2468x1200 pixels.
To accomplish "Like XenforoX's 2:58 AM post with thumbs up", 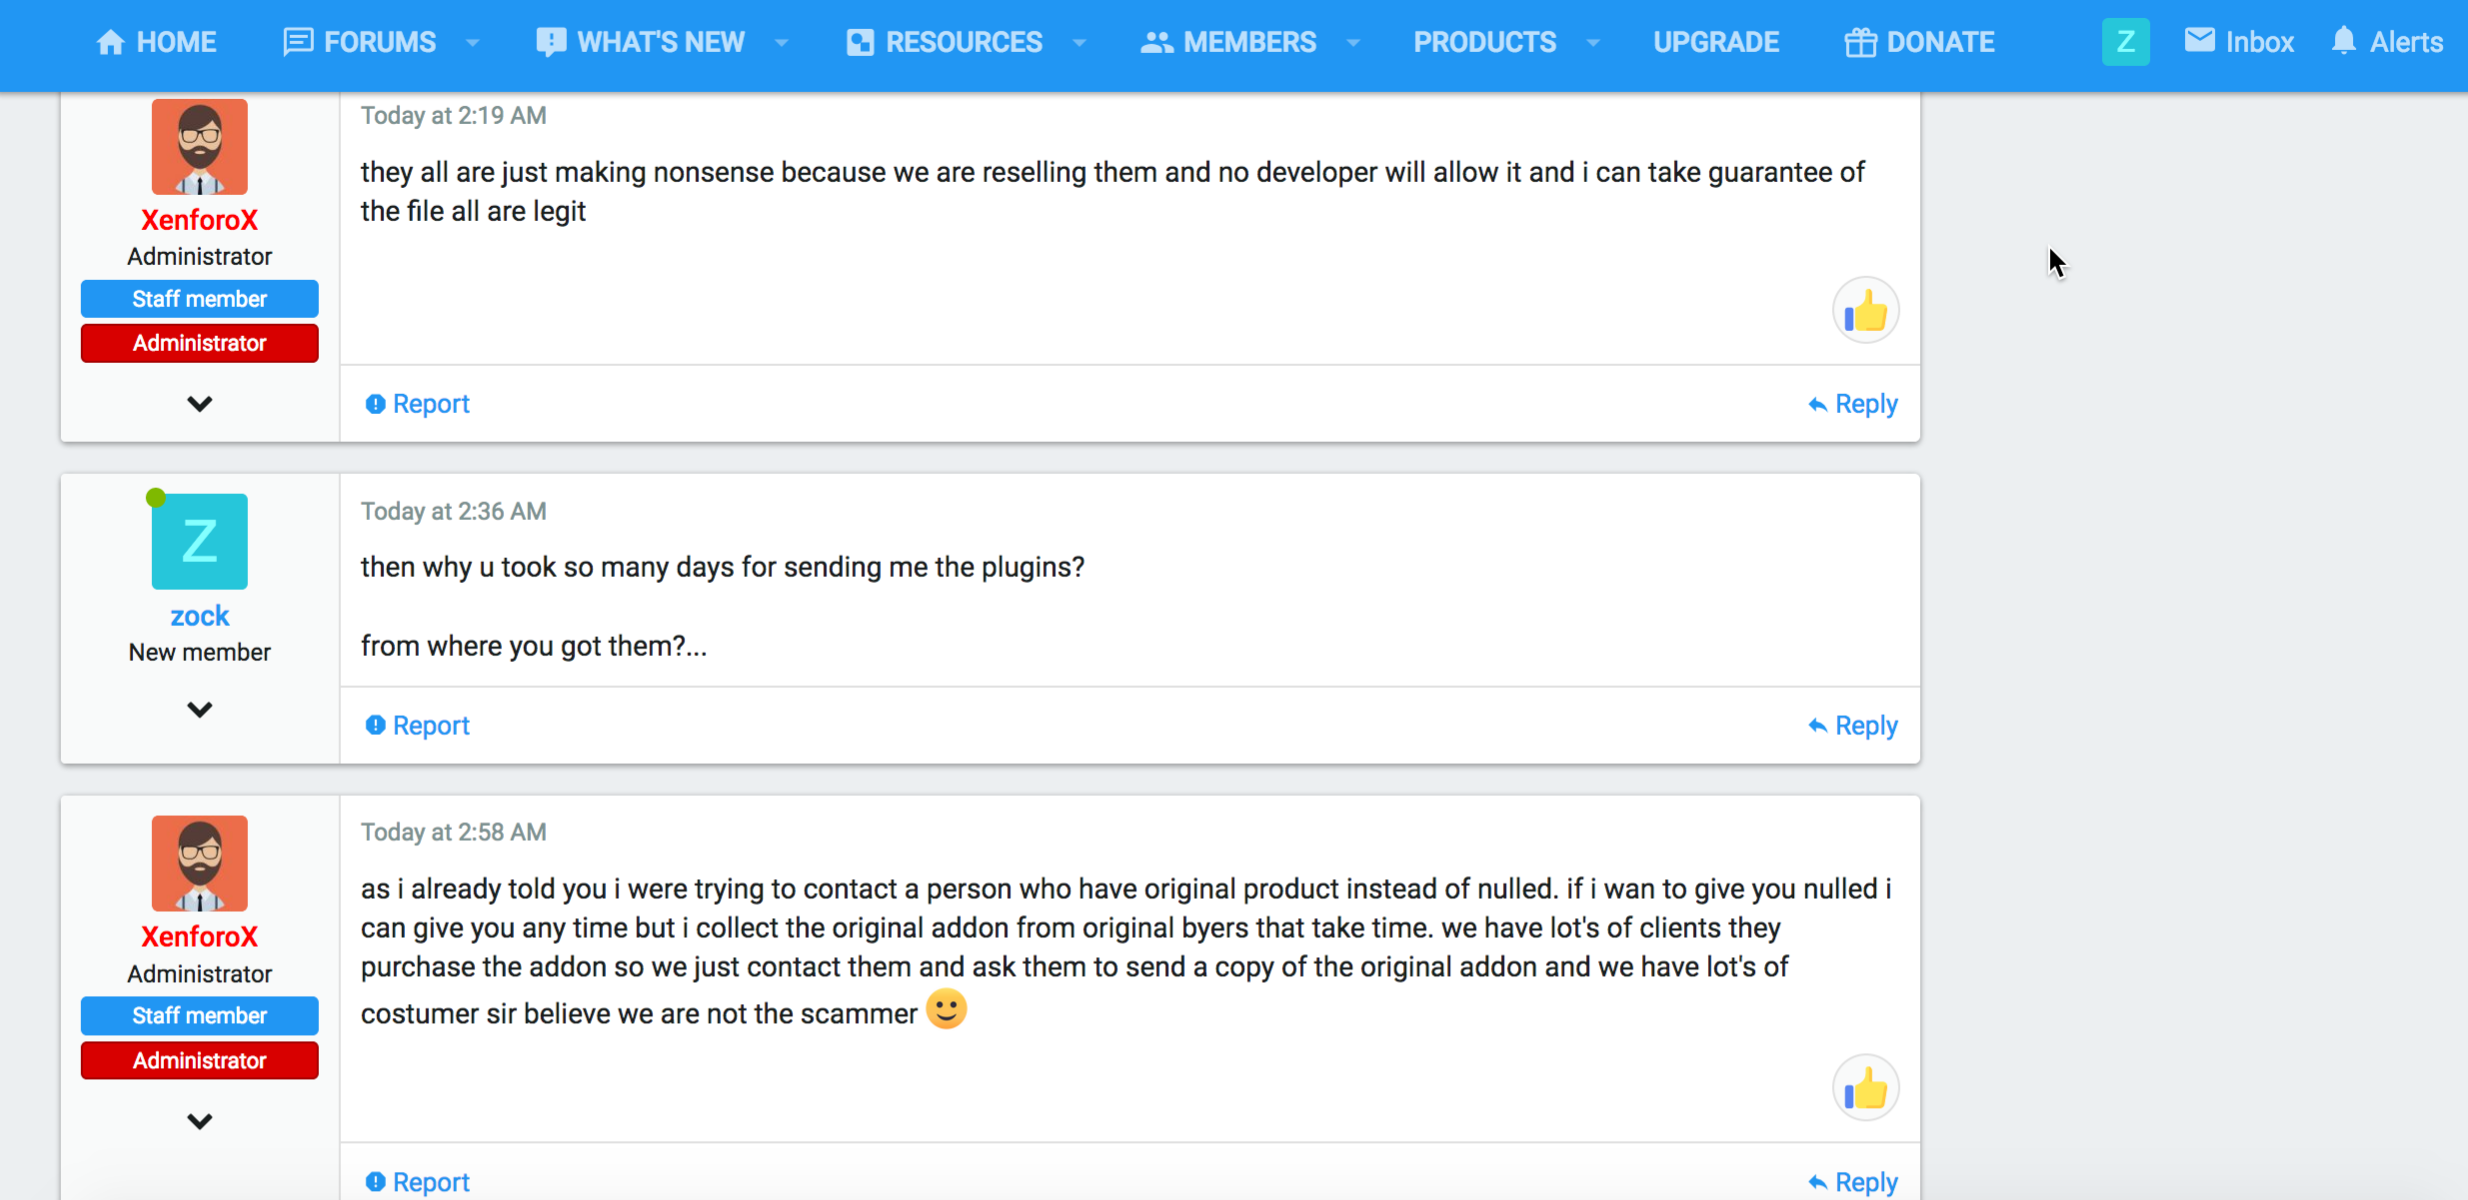I will pos(1865,1088).
